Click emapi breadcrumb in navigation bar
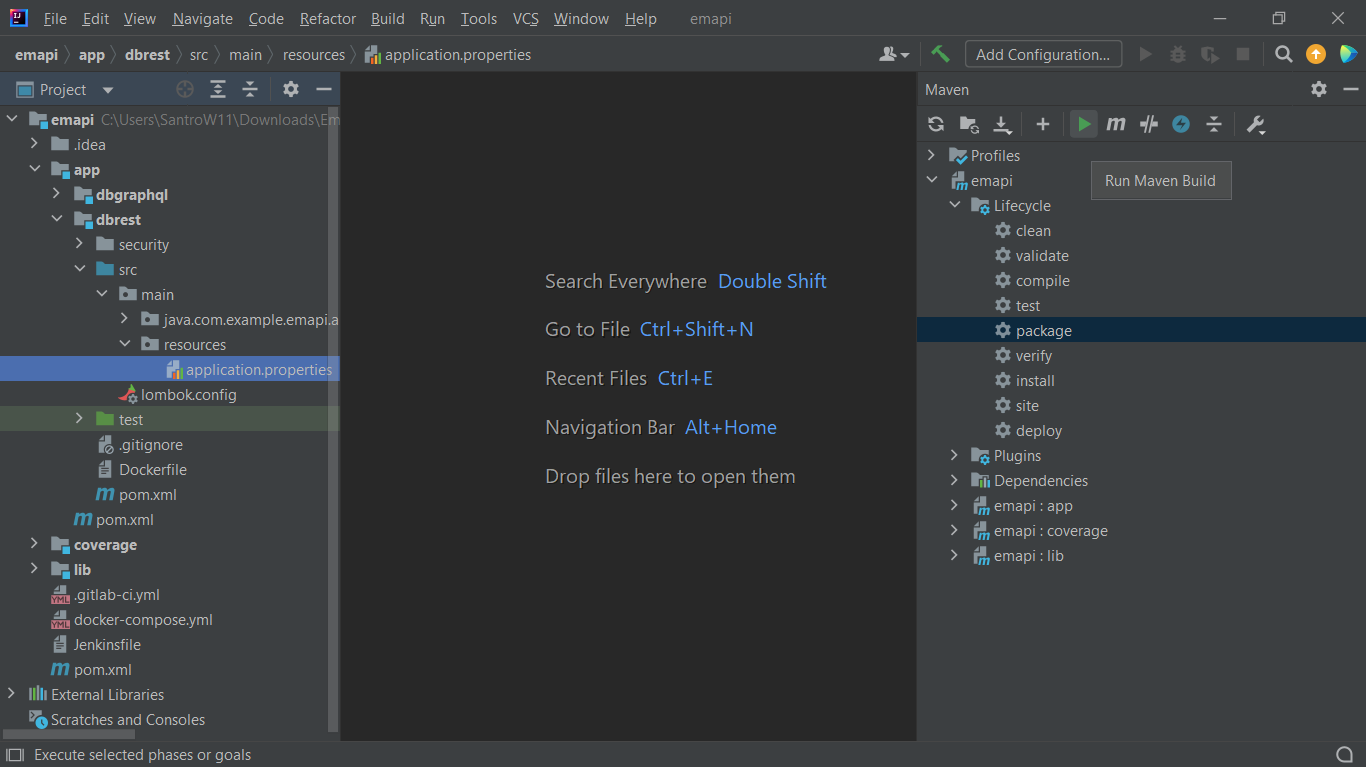The image size is (1366, 768). (x=36, y=55)
